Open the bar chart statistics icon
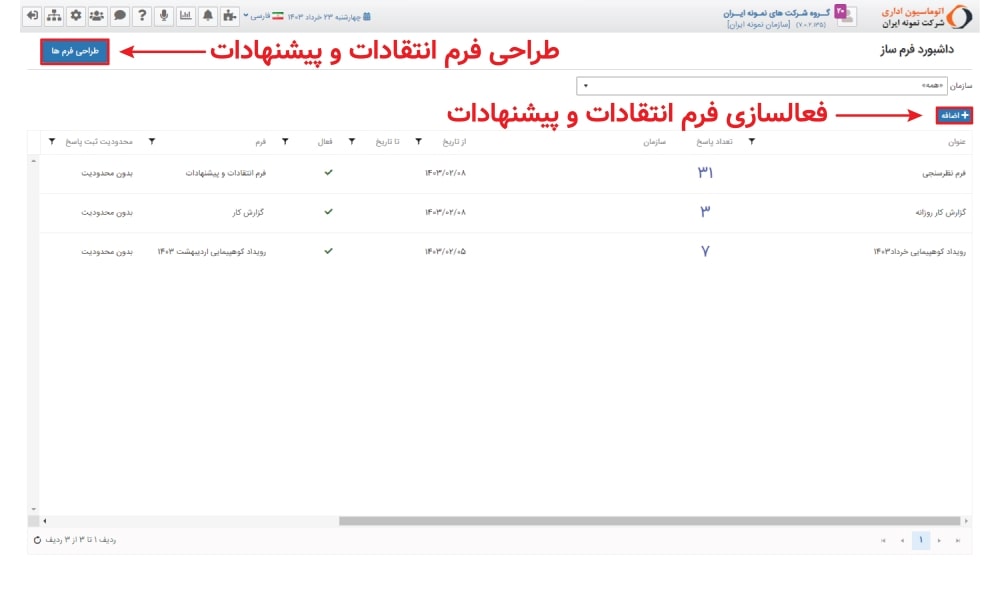This screenshot has height=600, width=1000. [186, 15]
